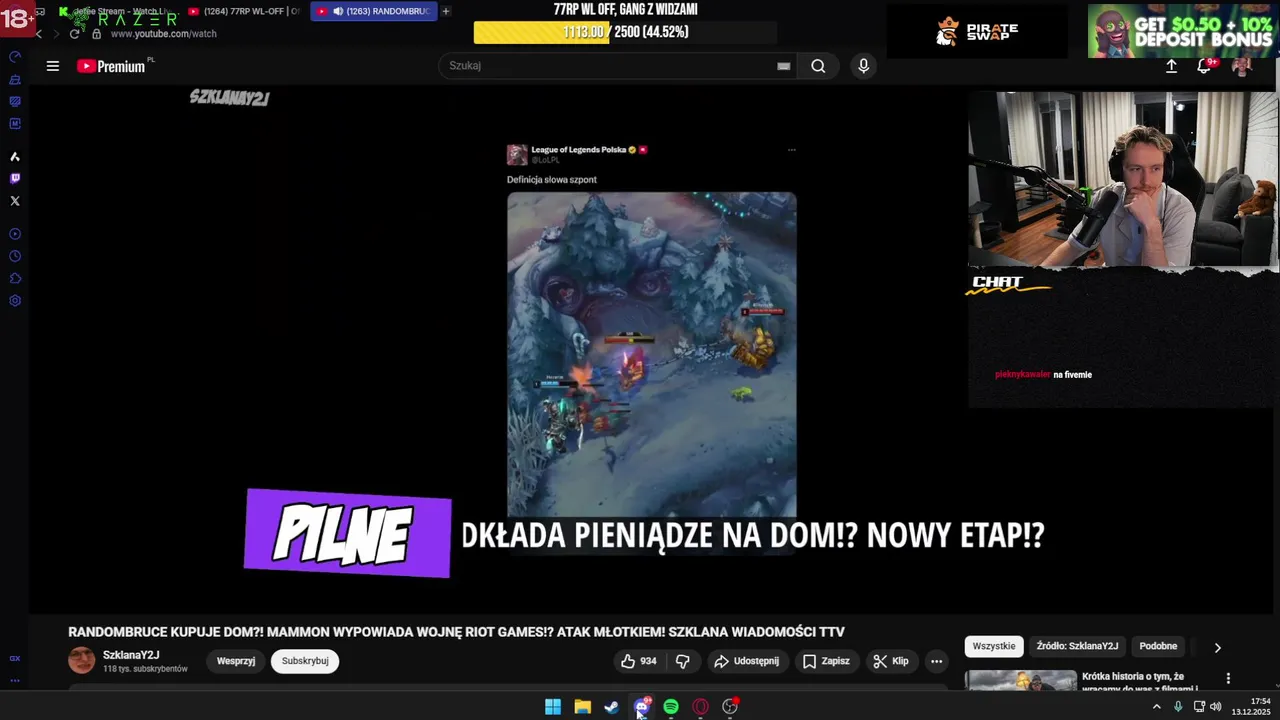The image size is (1280, 720).
Task: Click the search magnifier button
Action: (x=818, y=66)
